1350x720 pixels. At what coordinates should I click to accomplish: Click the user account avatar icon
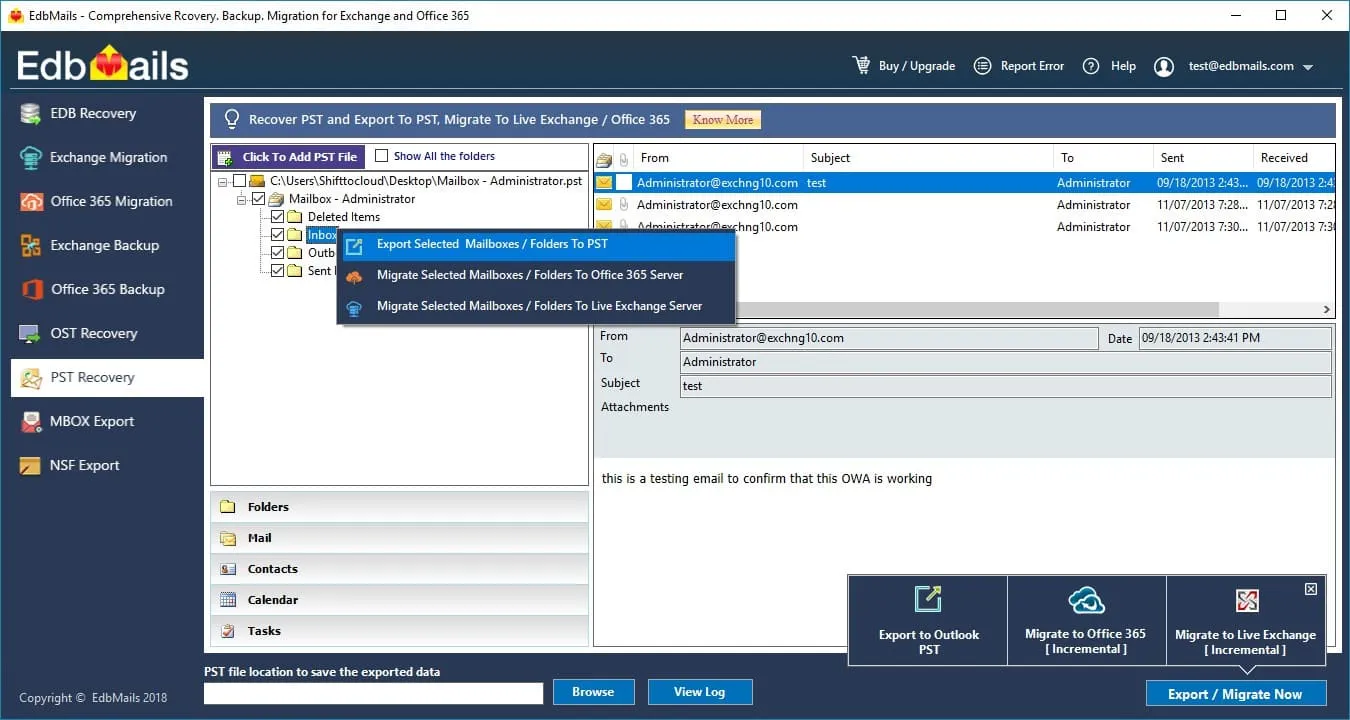[x=1164, y=66]
